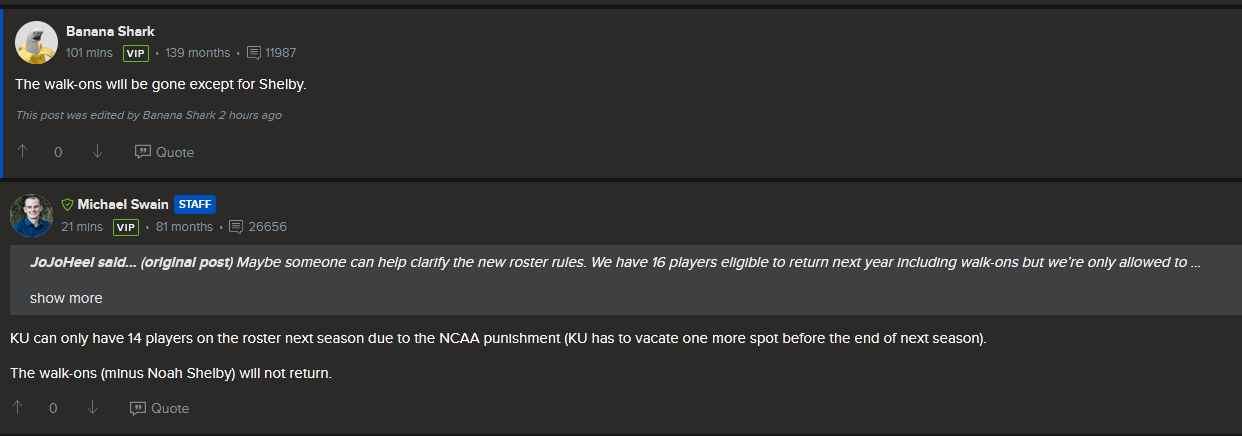
Task: Open Michael Swain username link
Action: pyautogui.click(x=123, y=204)
